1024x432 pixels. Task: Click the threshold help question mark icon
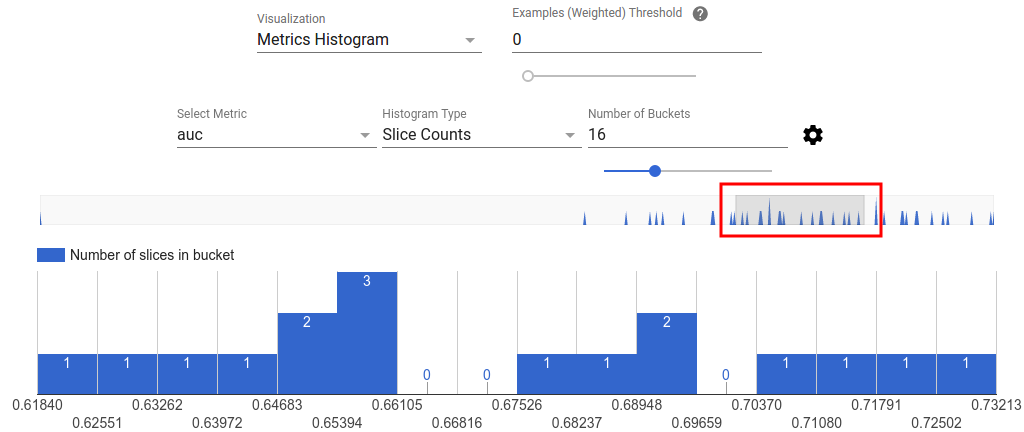coord(700,14)
